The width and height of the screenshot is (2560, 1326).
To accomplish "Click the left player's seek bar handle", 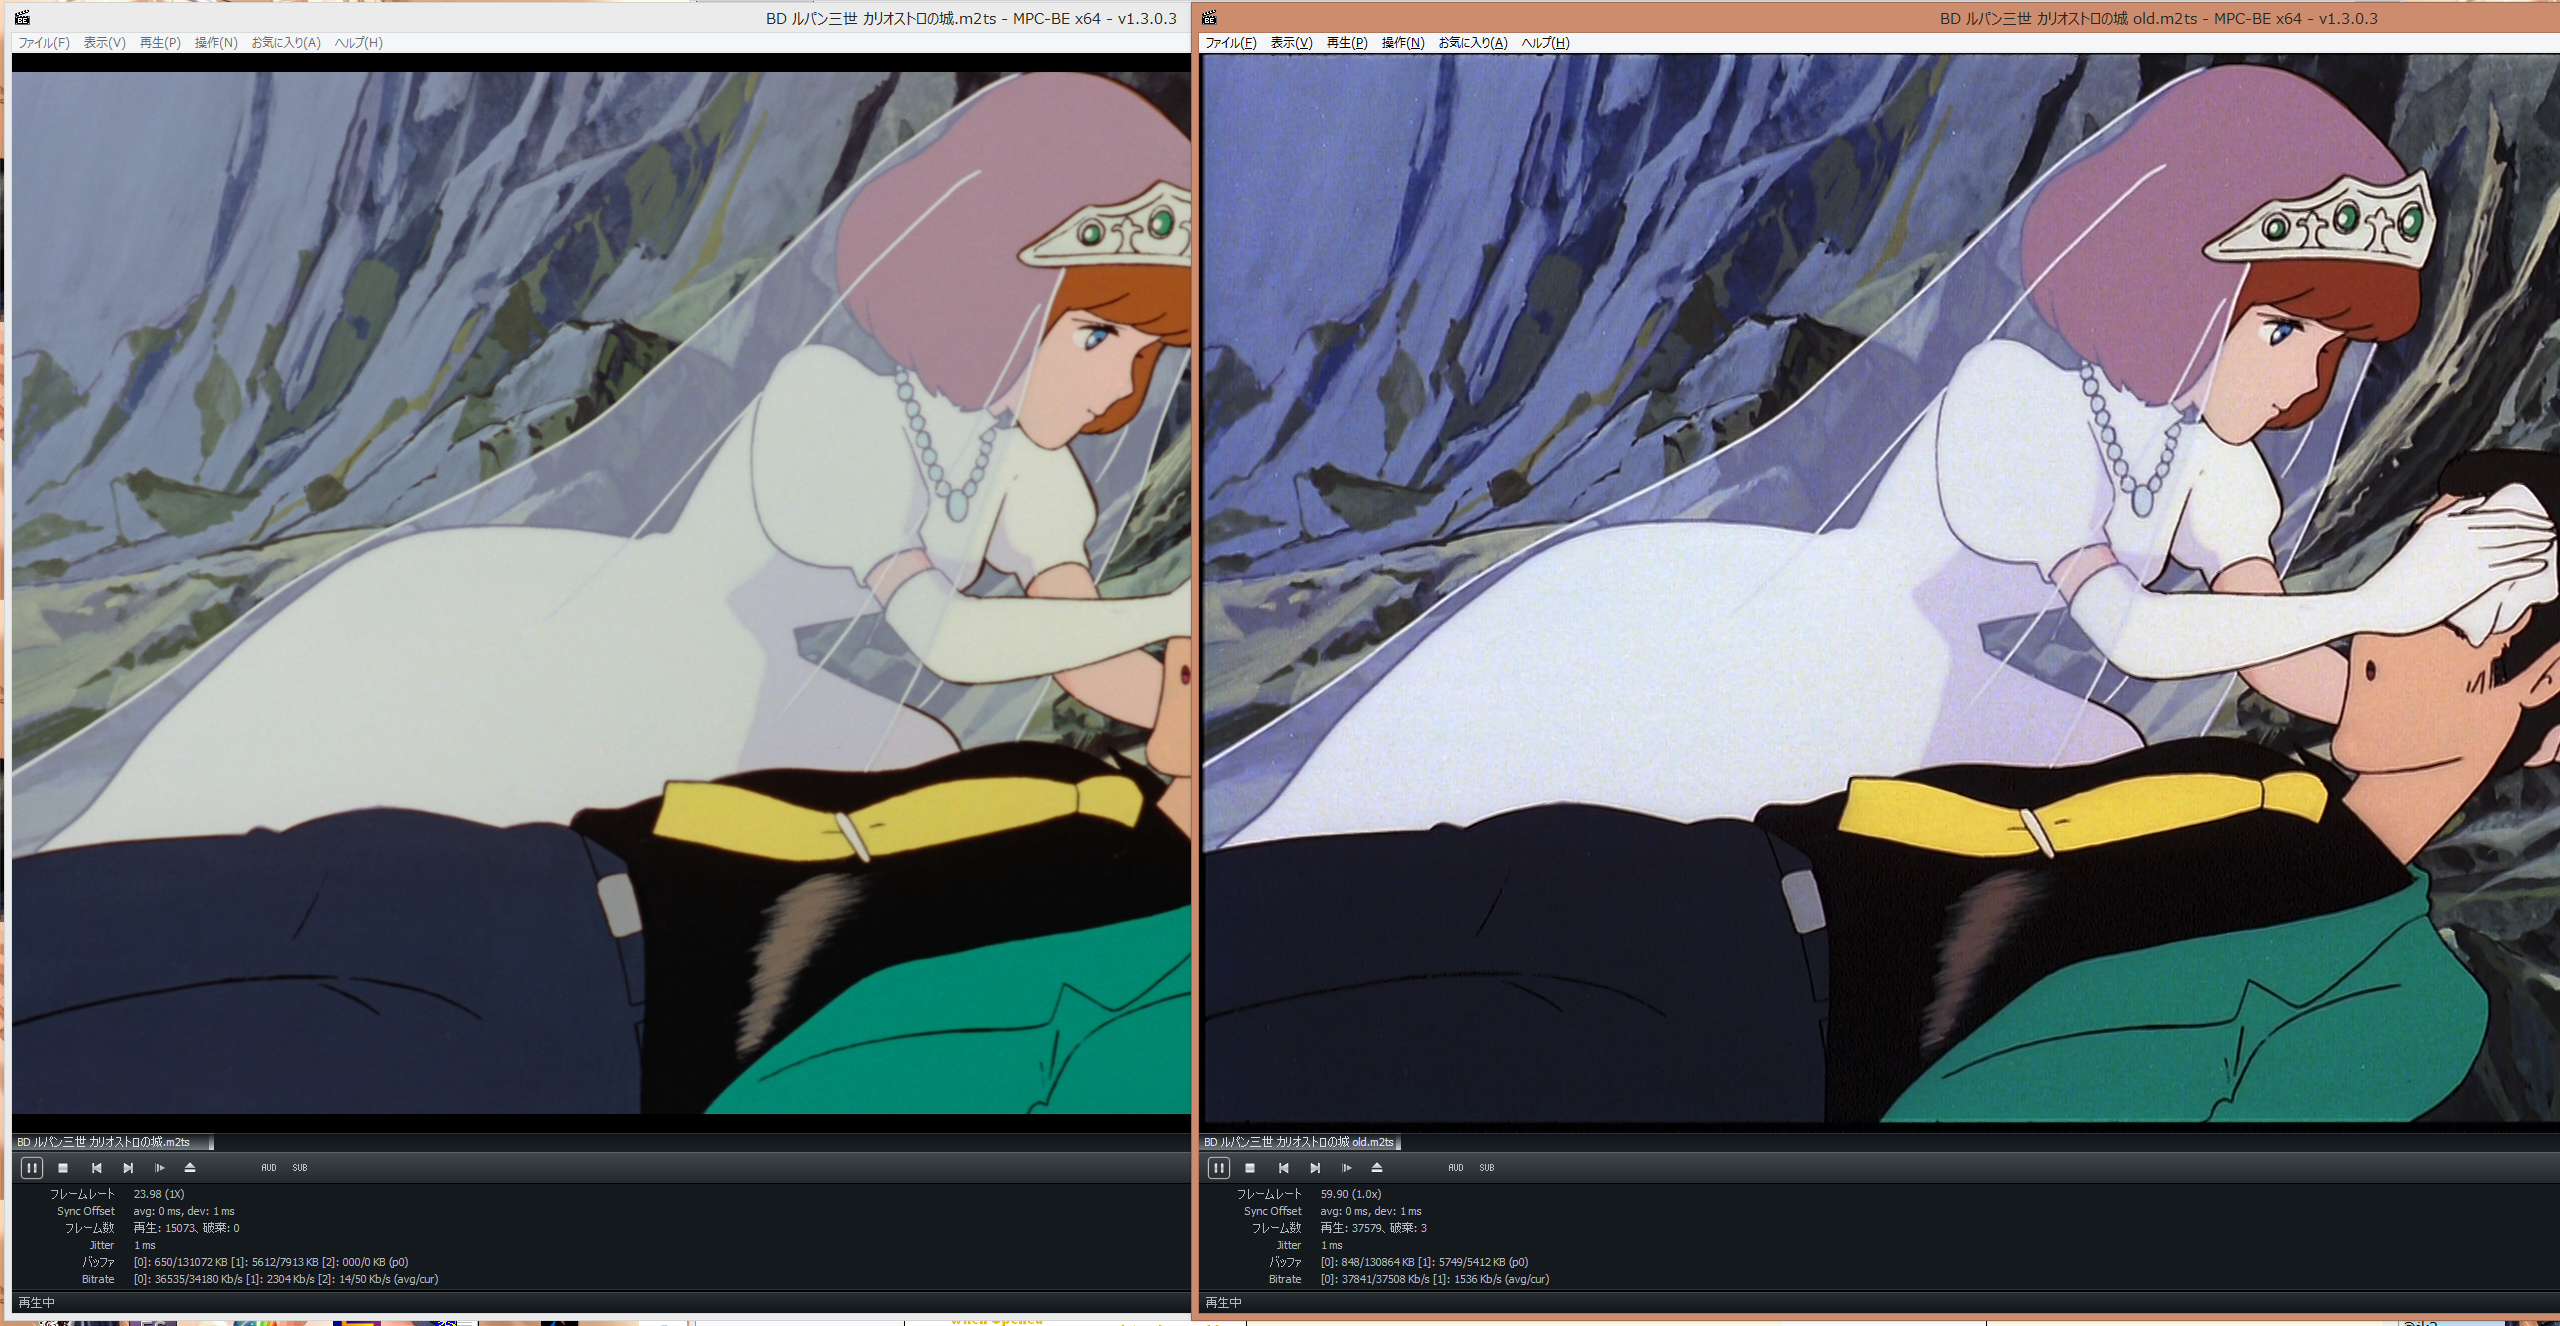I will (210, 1142).
